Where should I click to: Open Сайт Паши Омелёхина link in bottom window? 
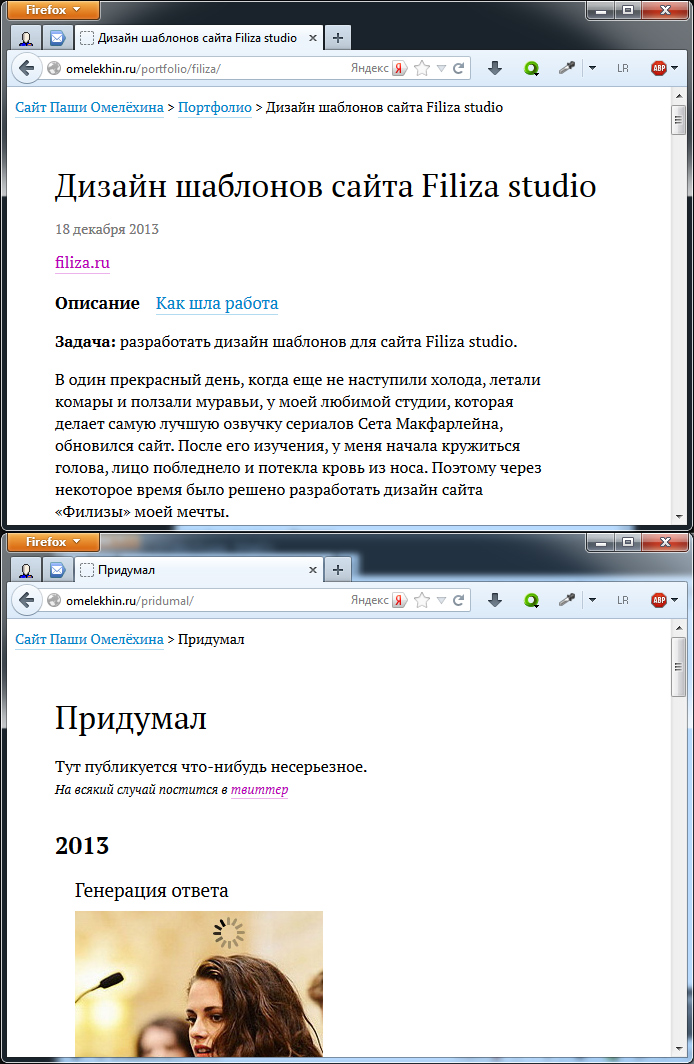click(x=90, y=639)
